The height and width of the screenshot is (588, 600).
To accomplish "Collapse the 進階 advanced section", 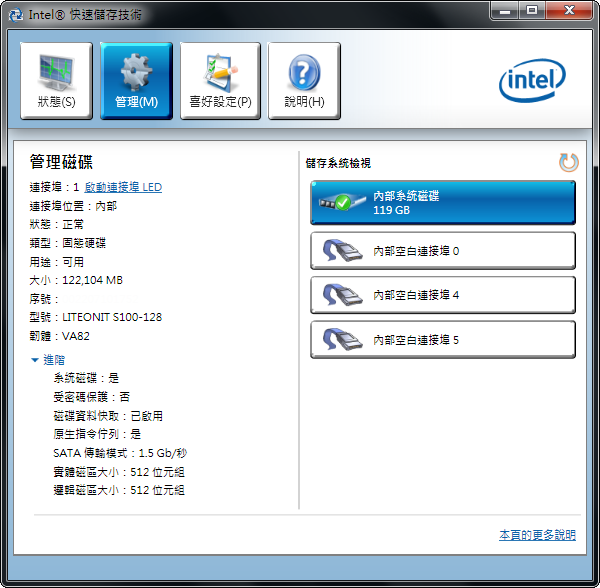I will [x=48, y=360].
